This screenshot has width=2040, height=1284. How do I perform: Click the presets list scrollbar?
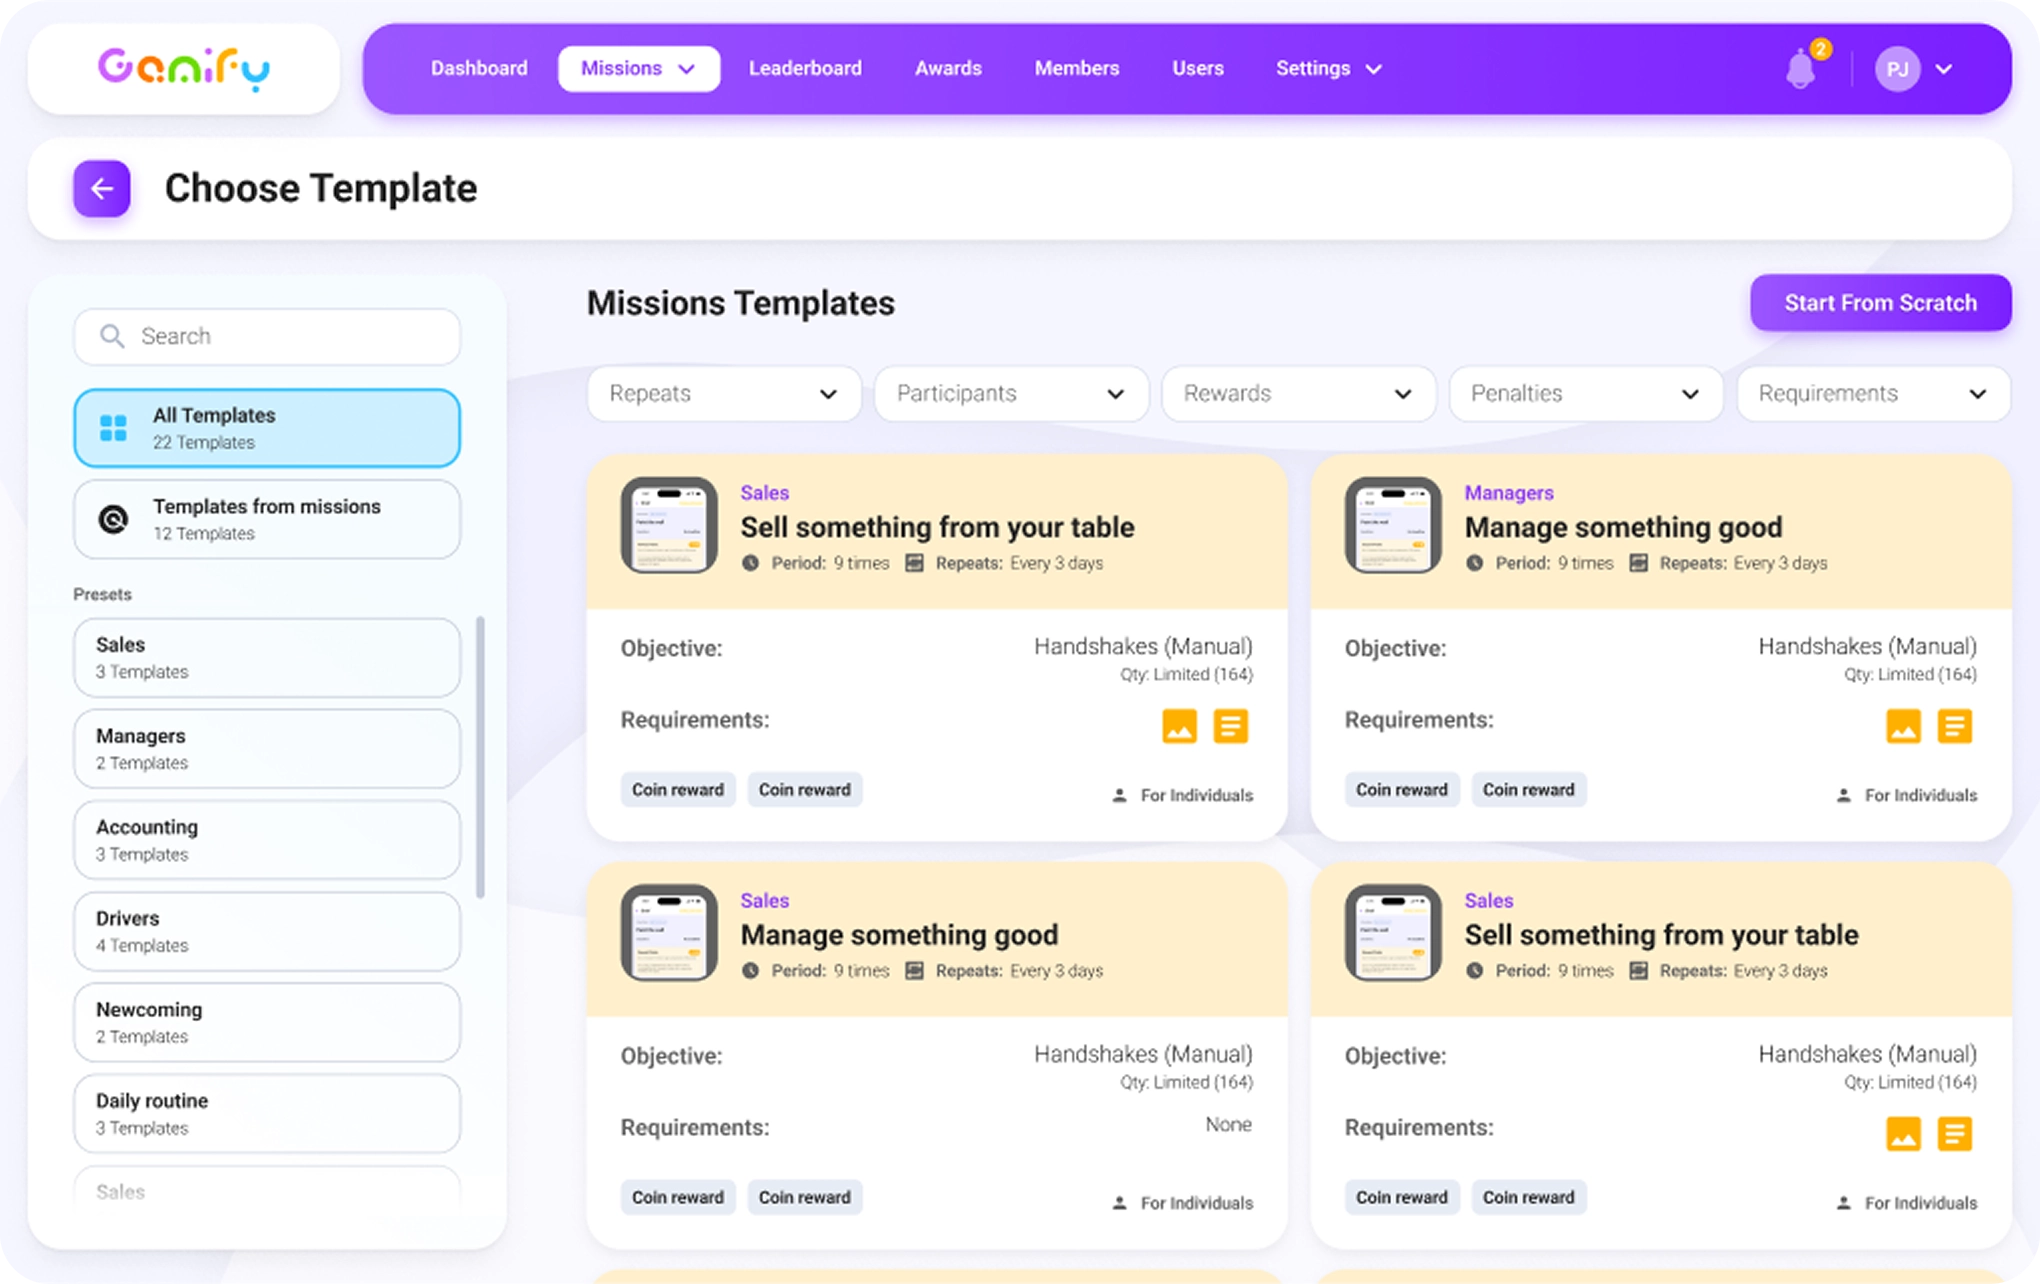[480, 757]
